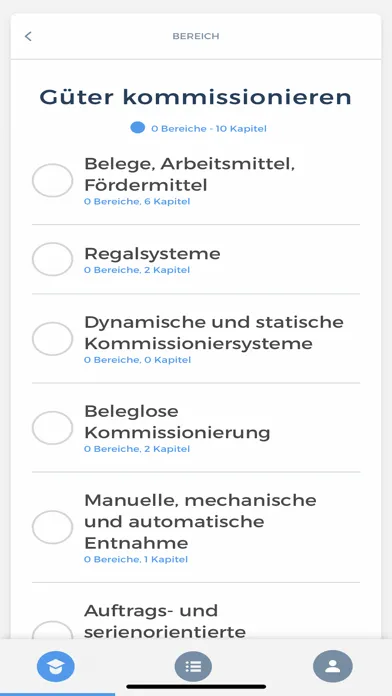Open the user profile icon tab
The height and width of the screenshot is (696, 392).
coord(333,666)
